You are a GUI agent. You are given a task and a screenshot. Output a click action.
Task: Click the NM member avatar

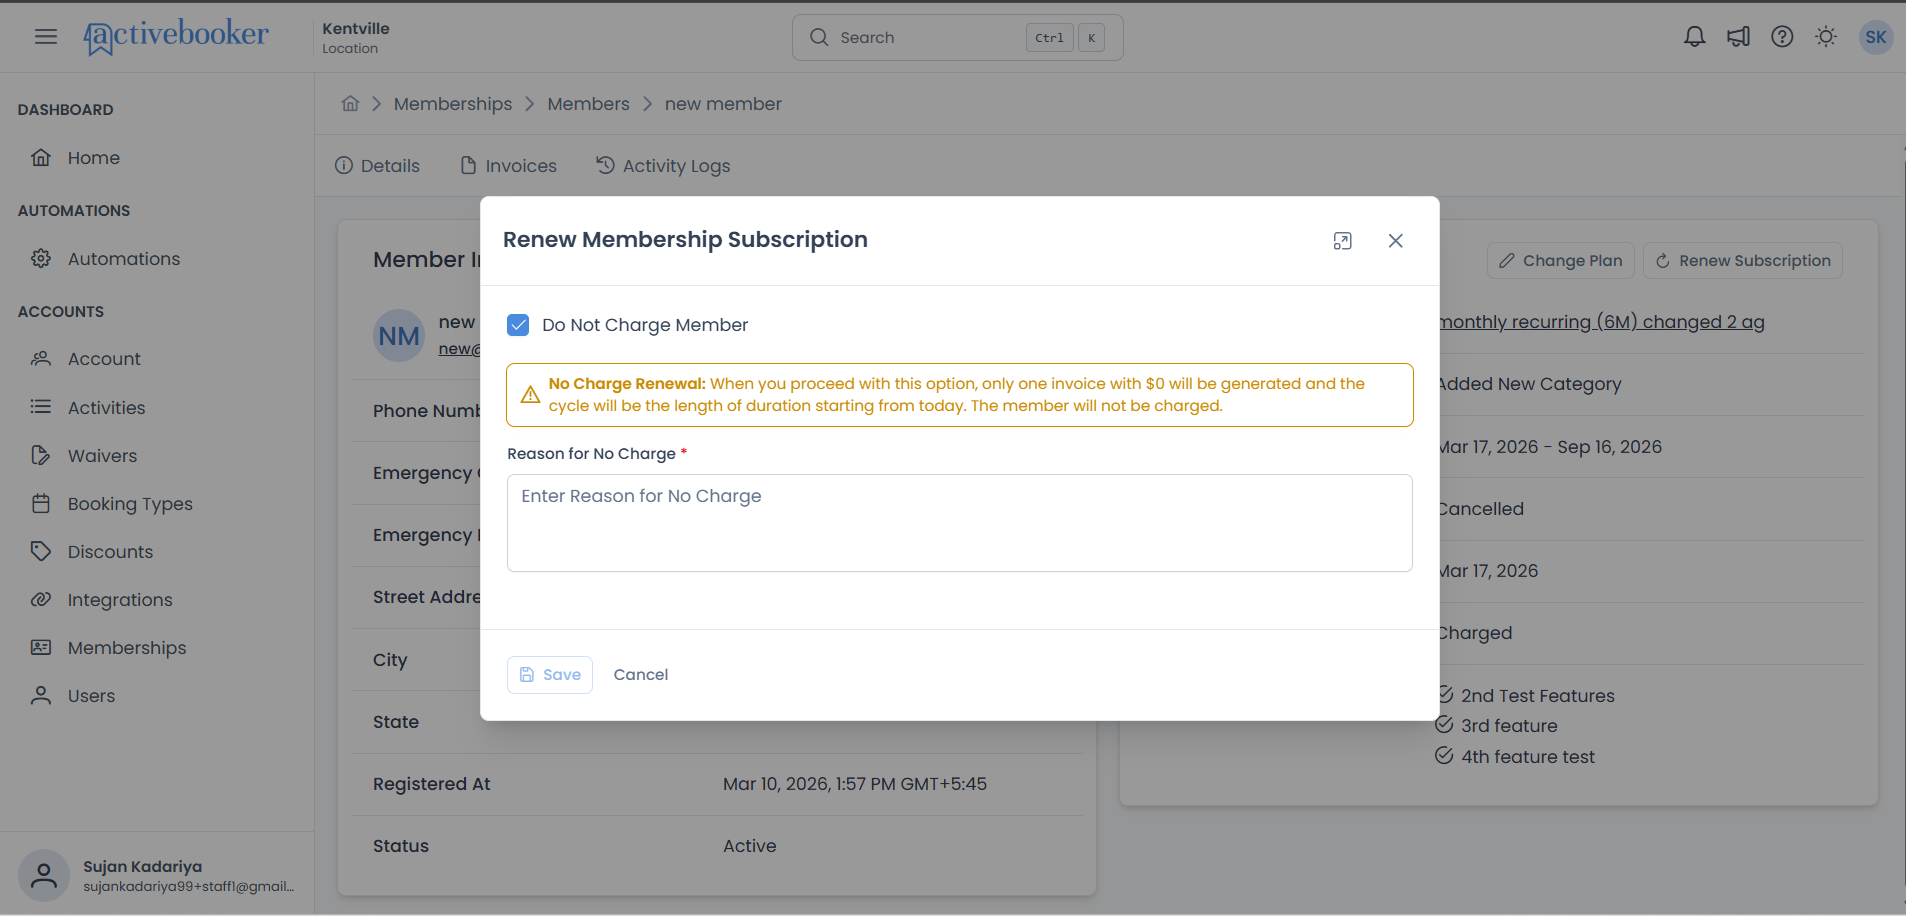click(x=399, y=336)
